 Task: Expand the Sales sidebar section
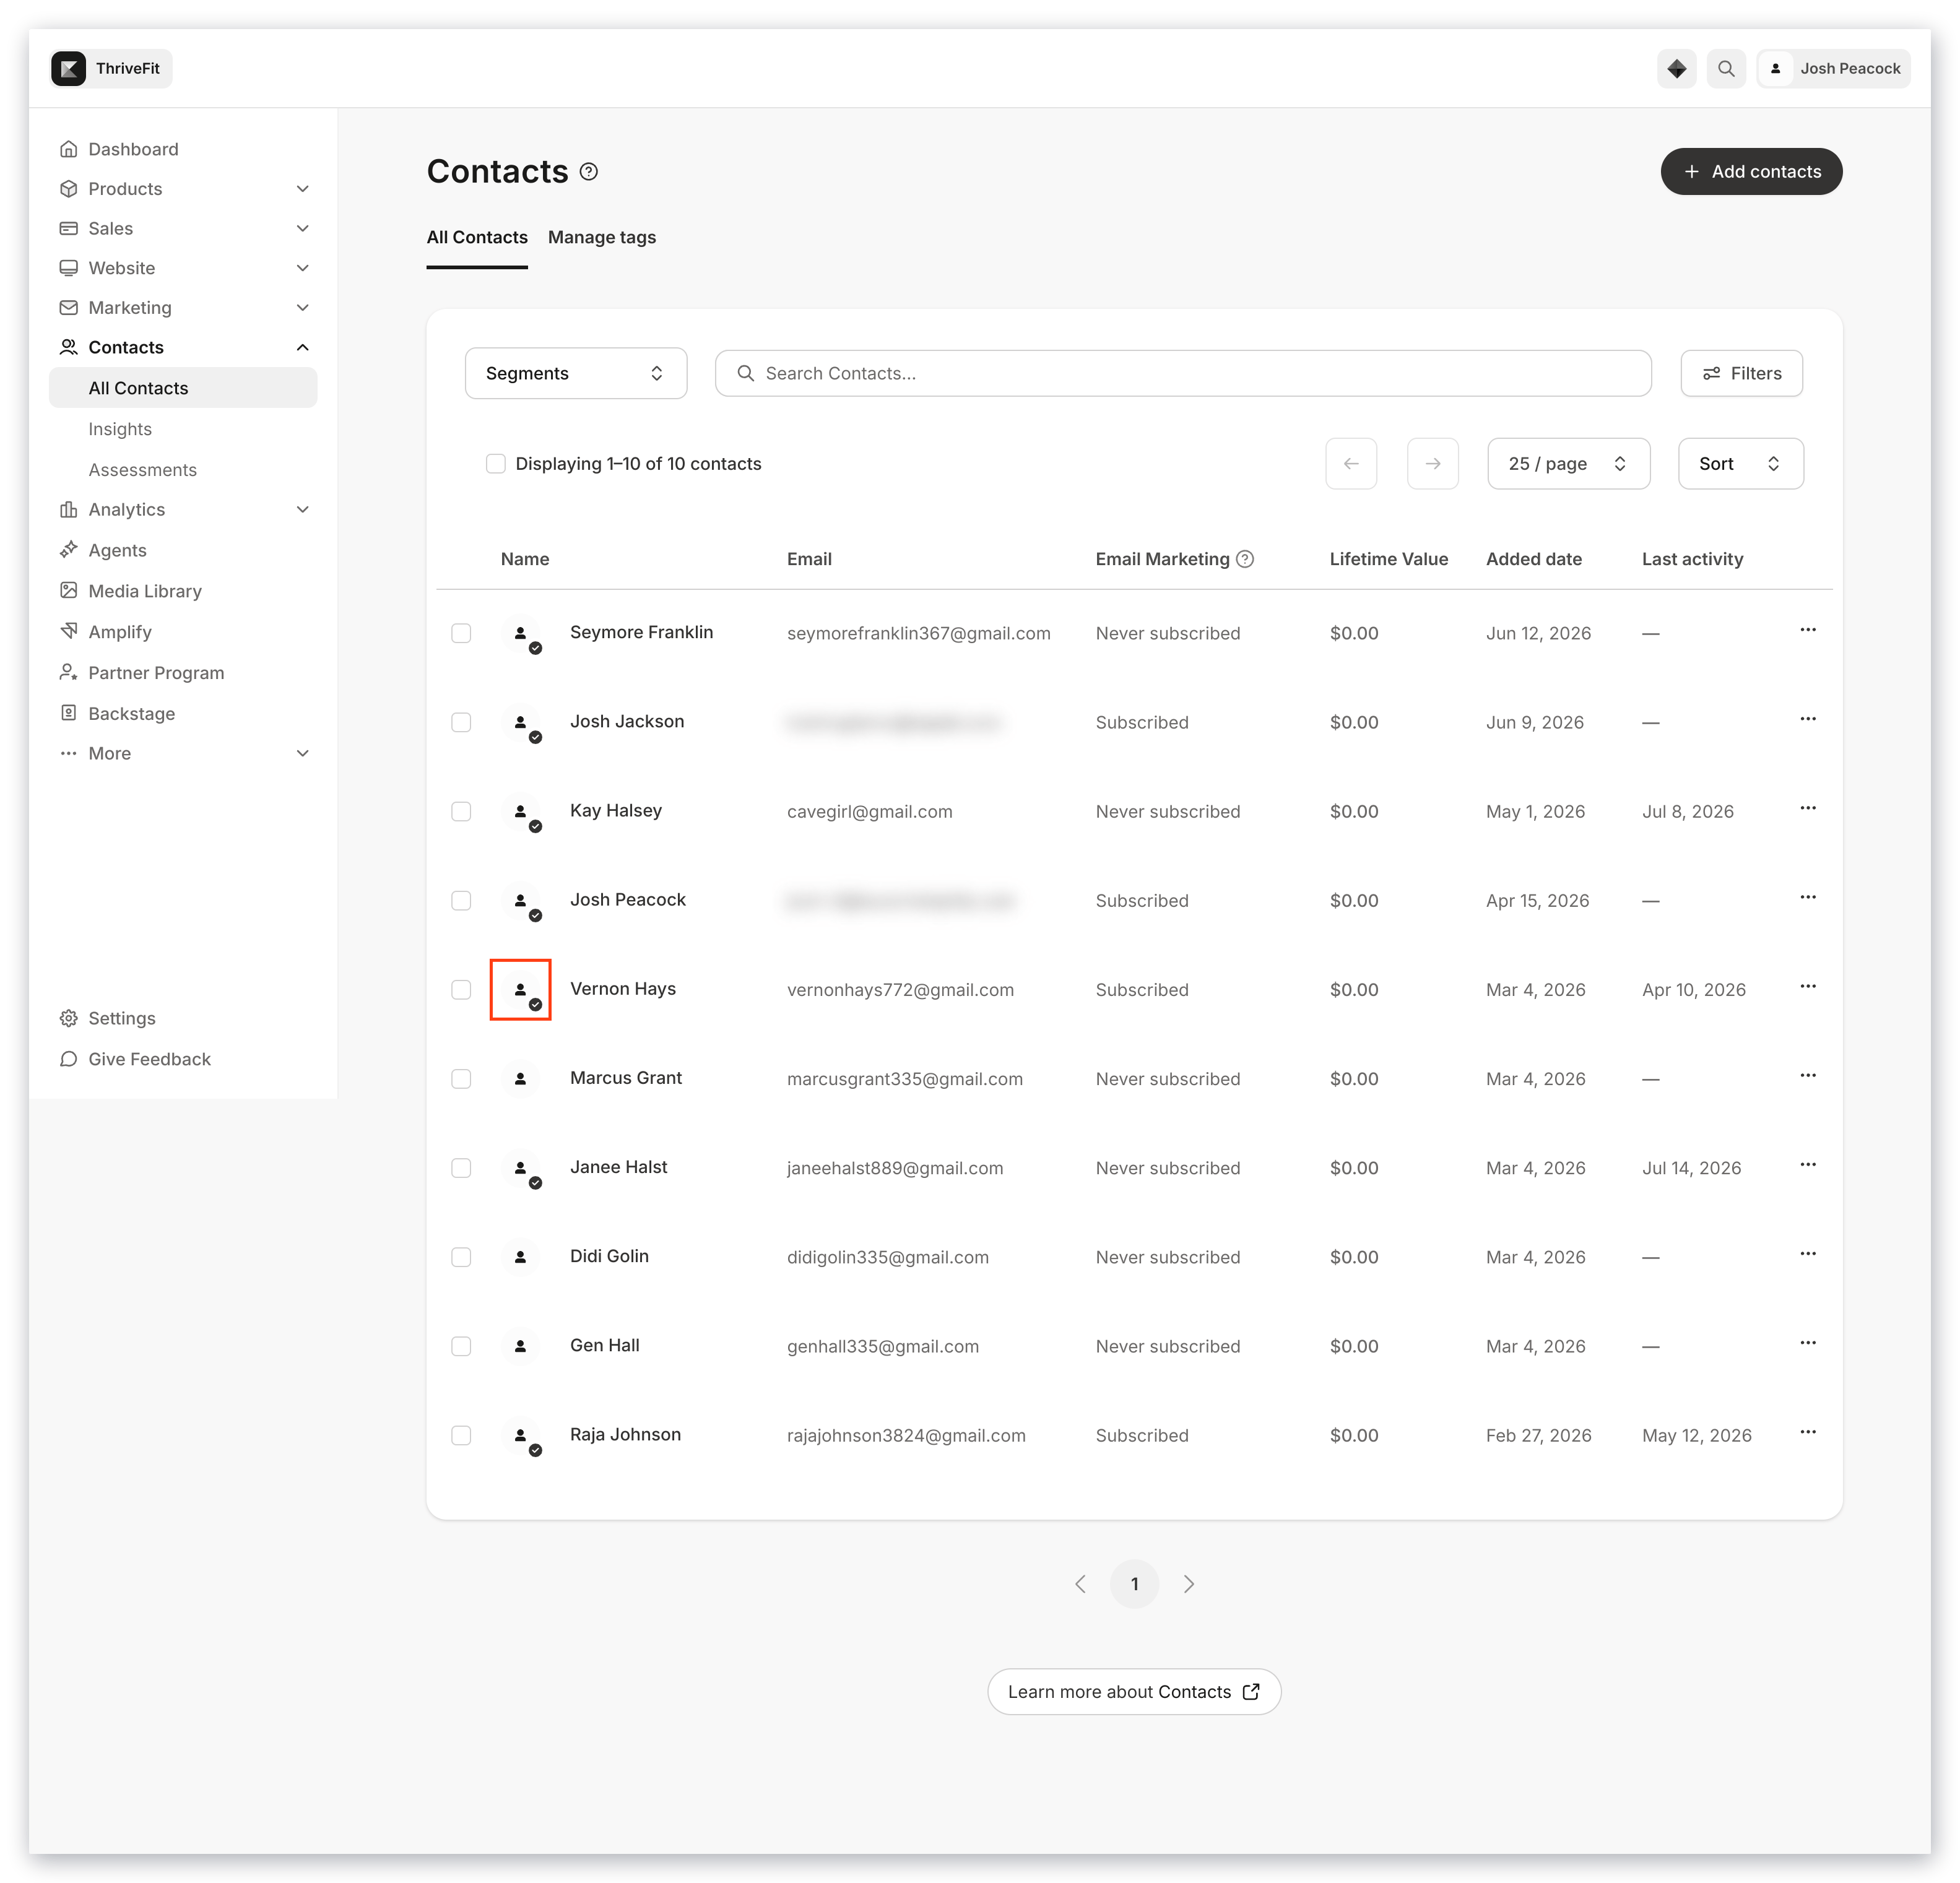(x=303, y=228)
